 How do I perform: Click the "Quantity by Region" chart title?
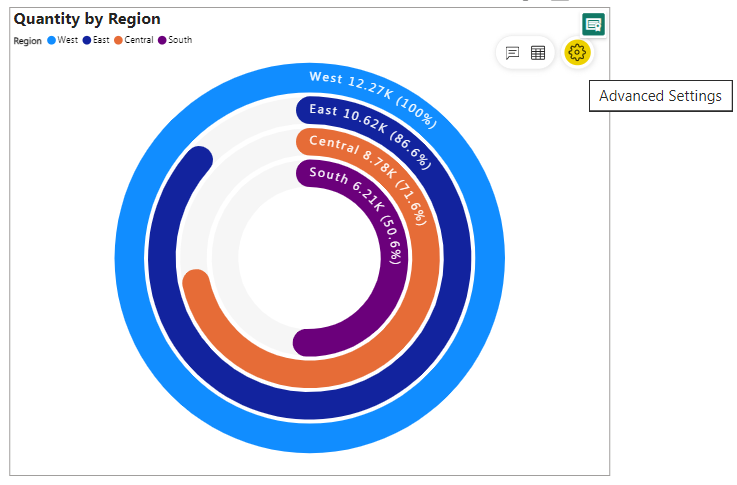coord(87,19)
